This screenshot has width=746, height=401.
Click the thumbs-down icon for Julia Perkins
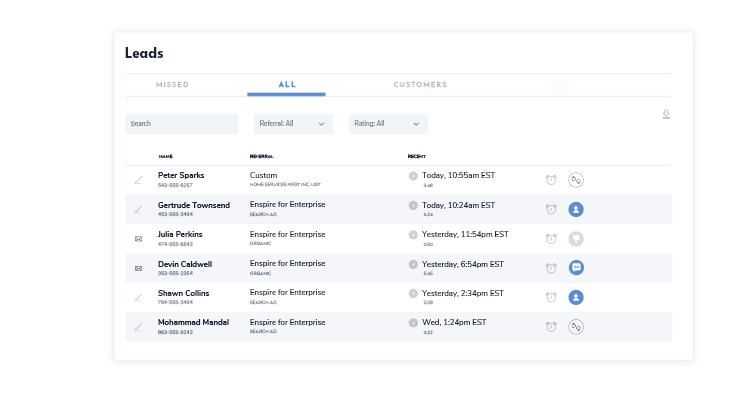(576, 239)
